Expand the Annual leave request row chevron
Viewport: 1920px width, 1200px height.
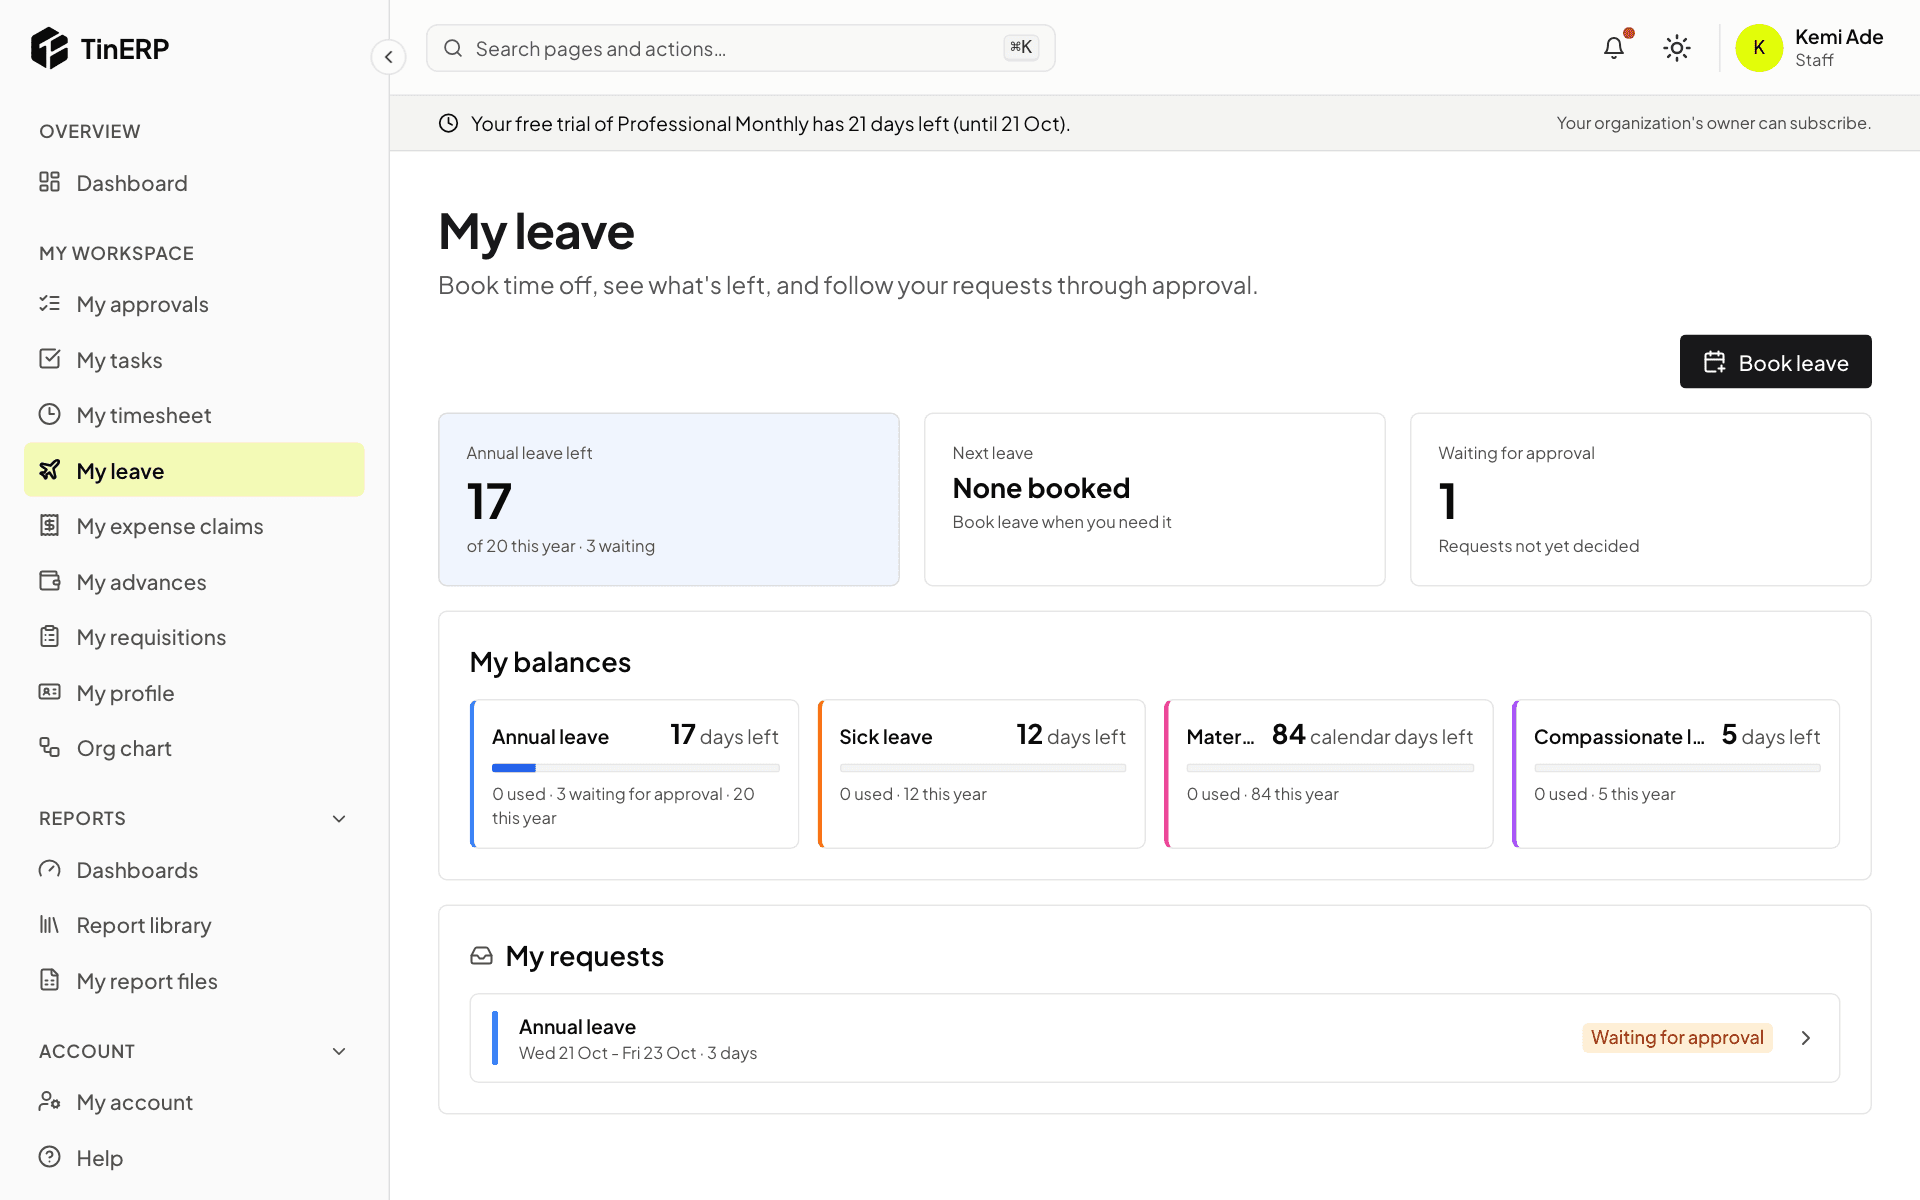point(1806,1038)
